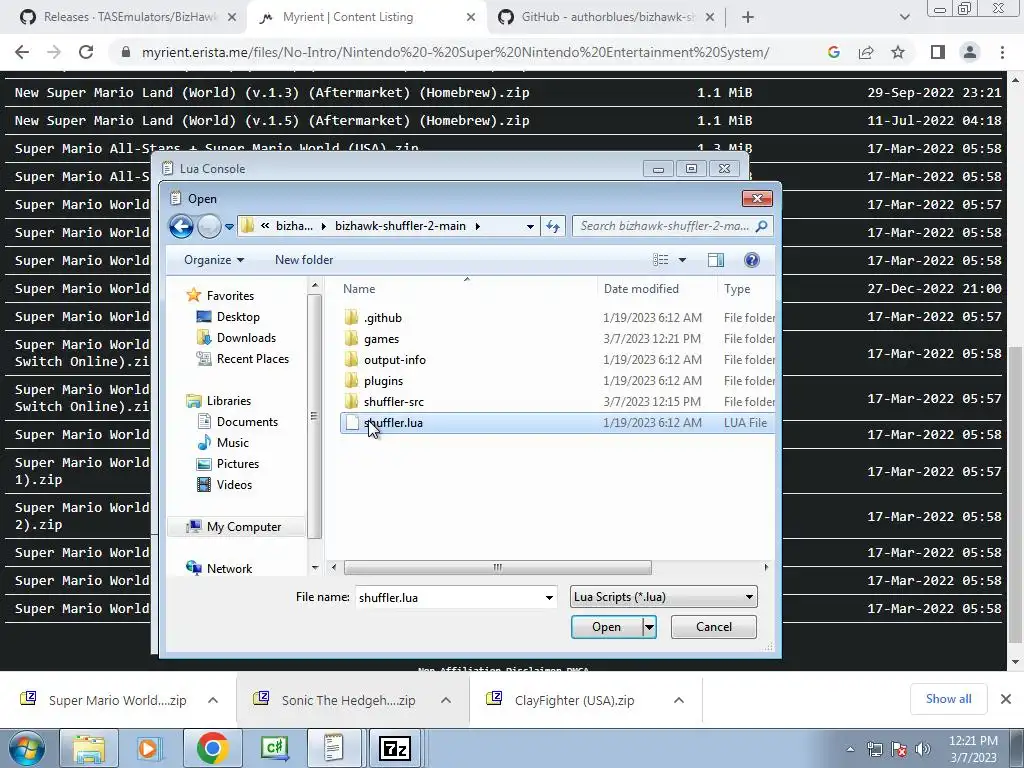
Task: Switch to GitHub authorblues/bizhawk tab
Action: pyautogui.click(x=607, y=17)
